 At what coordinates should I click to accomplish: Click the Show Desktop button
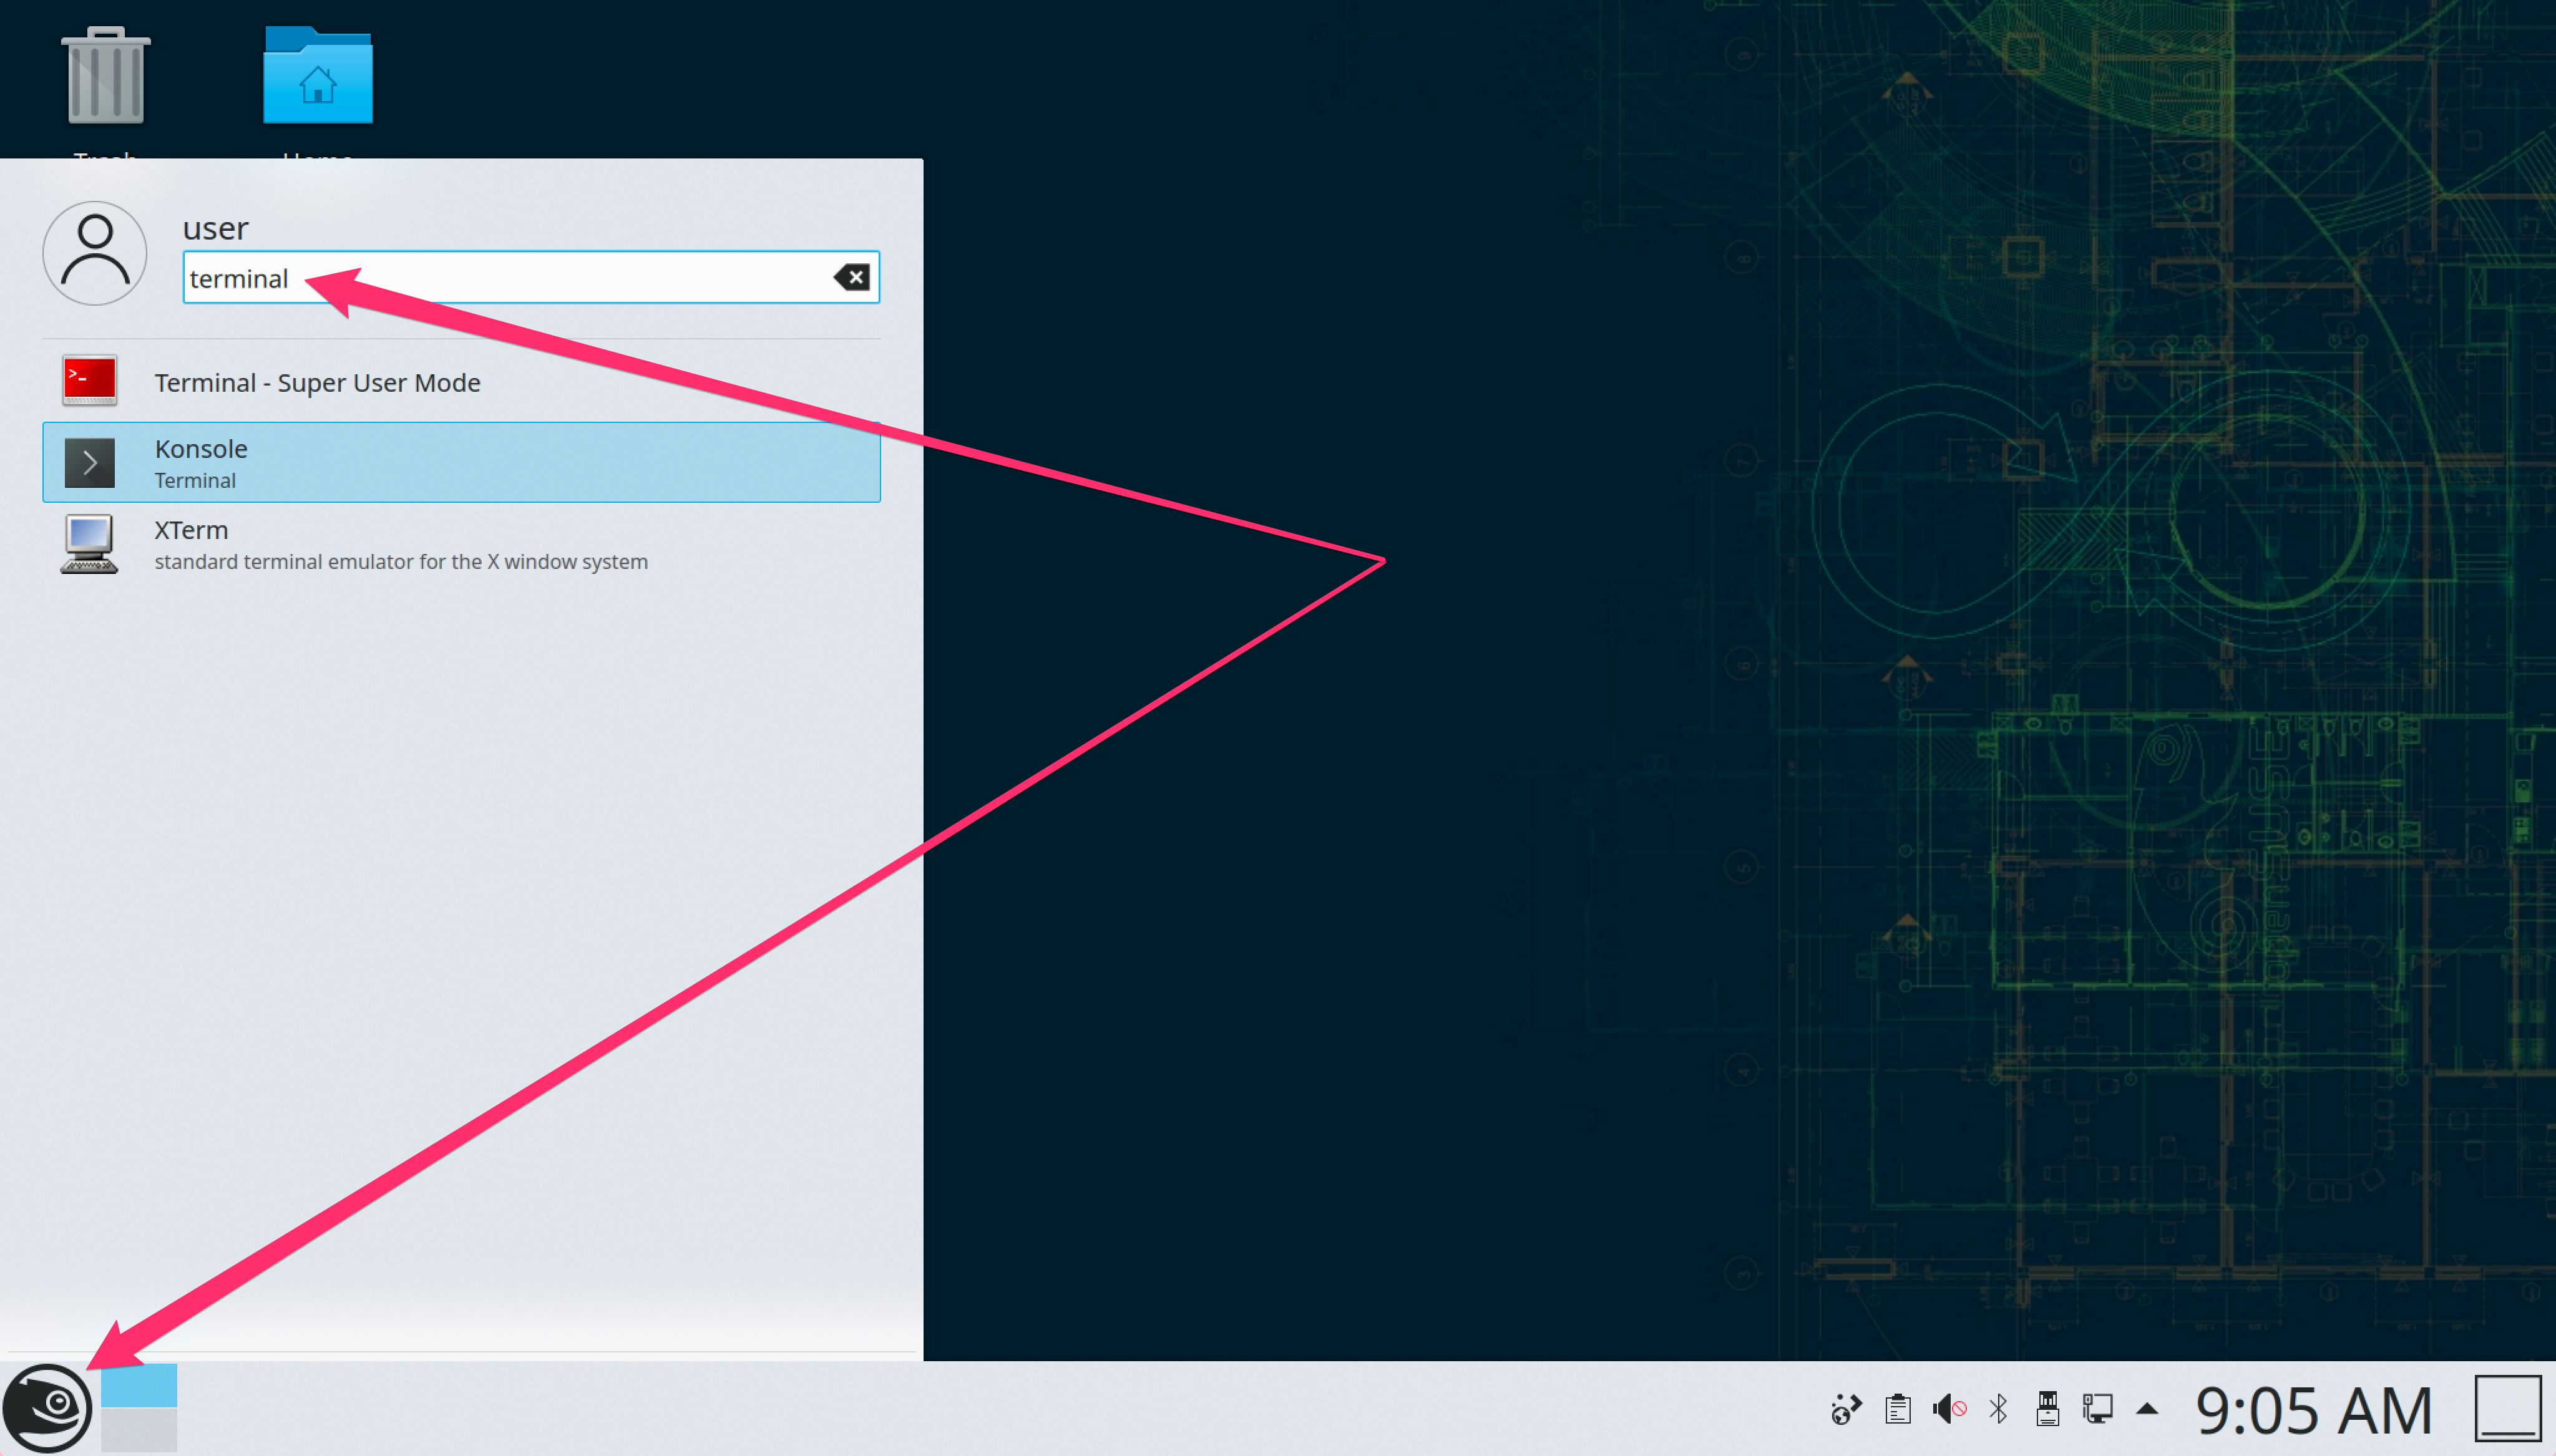[x=2508, y=1408]
